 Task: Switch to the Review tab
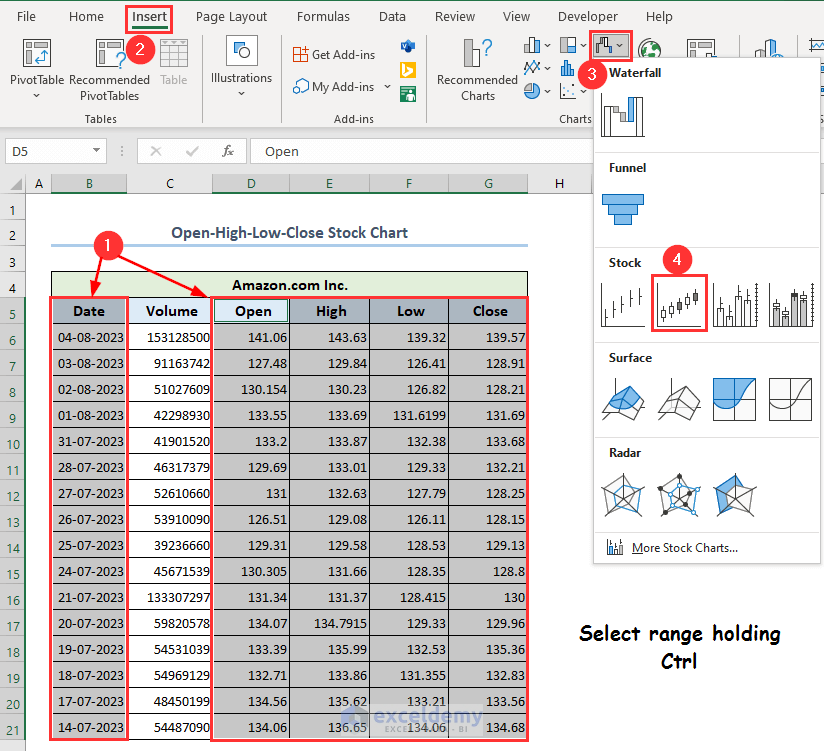point(455,17)
